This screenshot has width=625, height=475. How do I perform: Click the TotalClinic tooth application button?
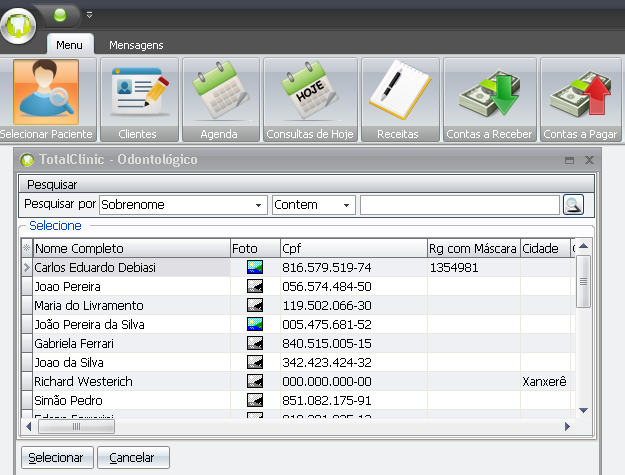click(x=18, y=27)
